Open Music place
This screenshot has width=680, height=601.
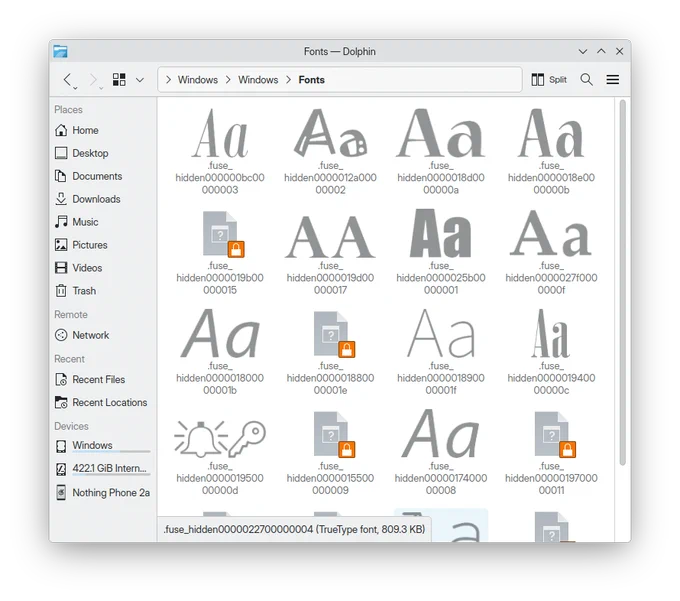[x=102, y=222]
